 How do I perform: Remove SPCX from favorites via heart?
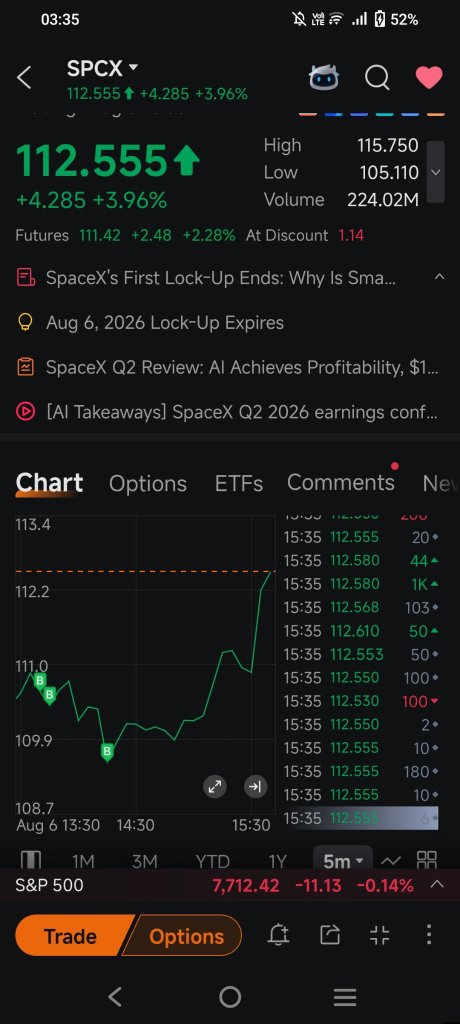pyautogui.click(x=429, y=78)
